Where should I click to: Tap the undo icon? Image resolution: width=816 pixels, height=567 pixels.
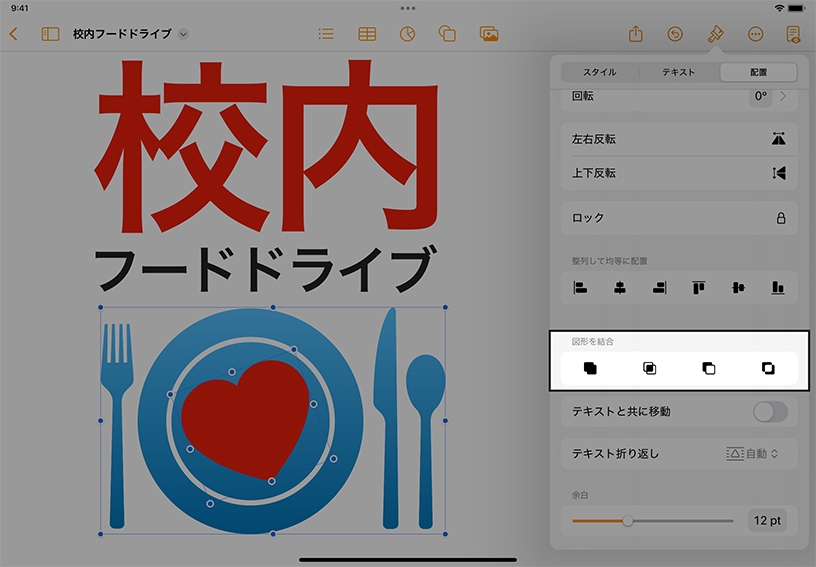coord(675,34)
